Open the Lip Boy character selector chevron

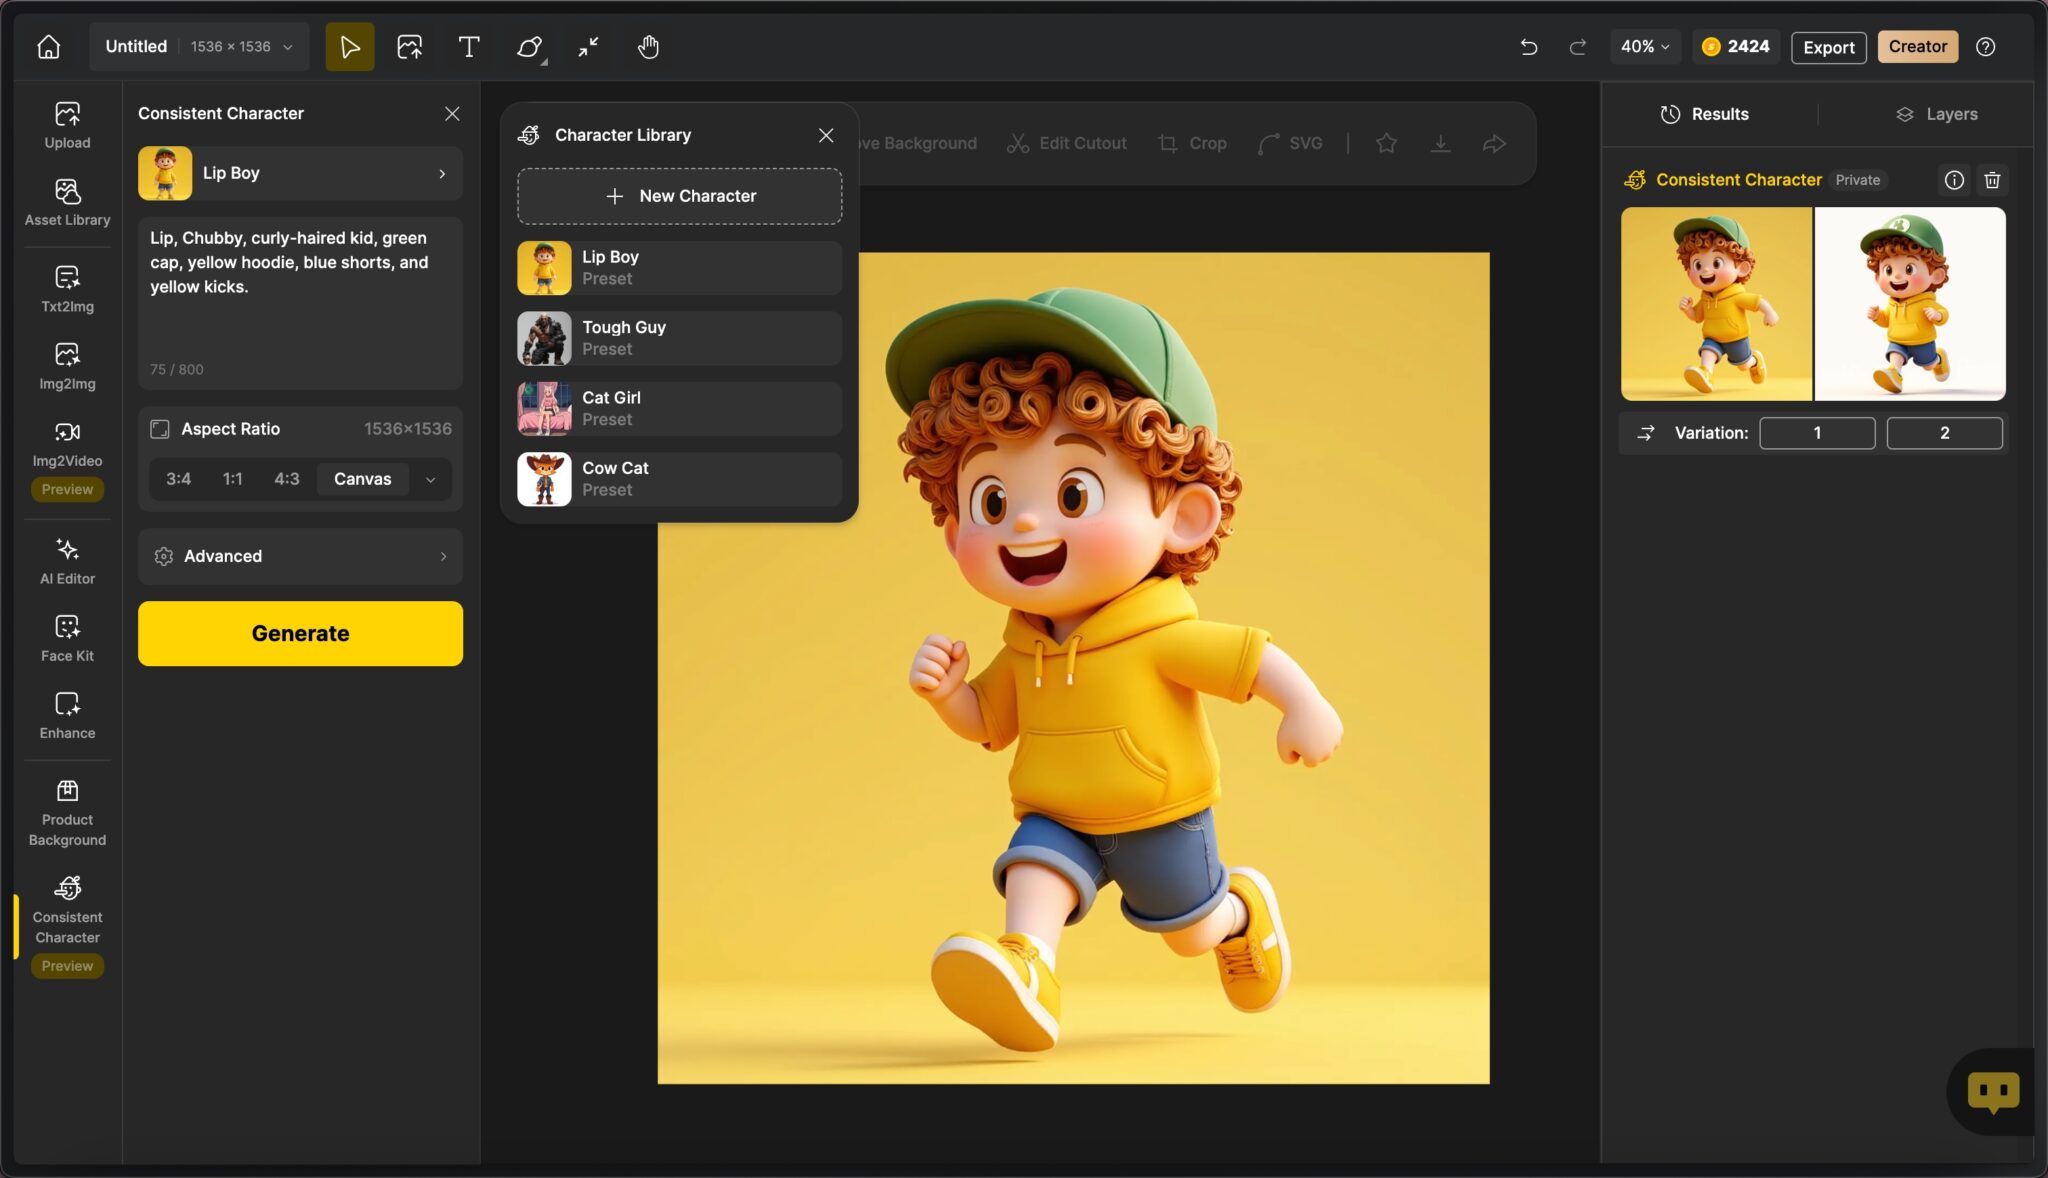(443, 173)
